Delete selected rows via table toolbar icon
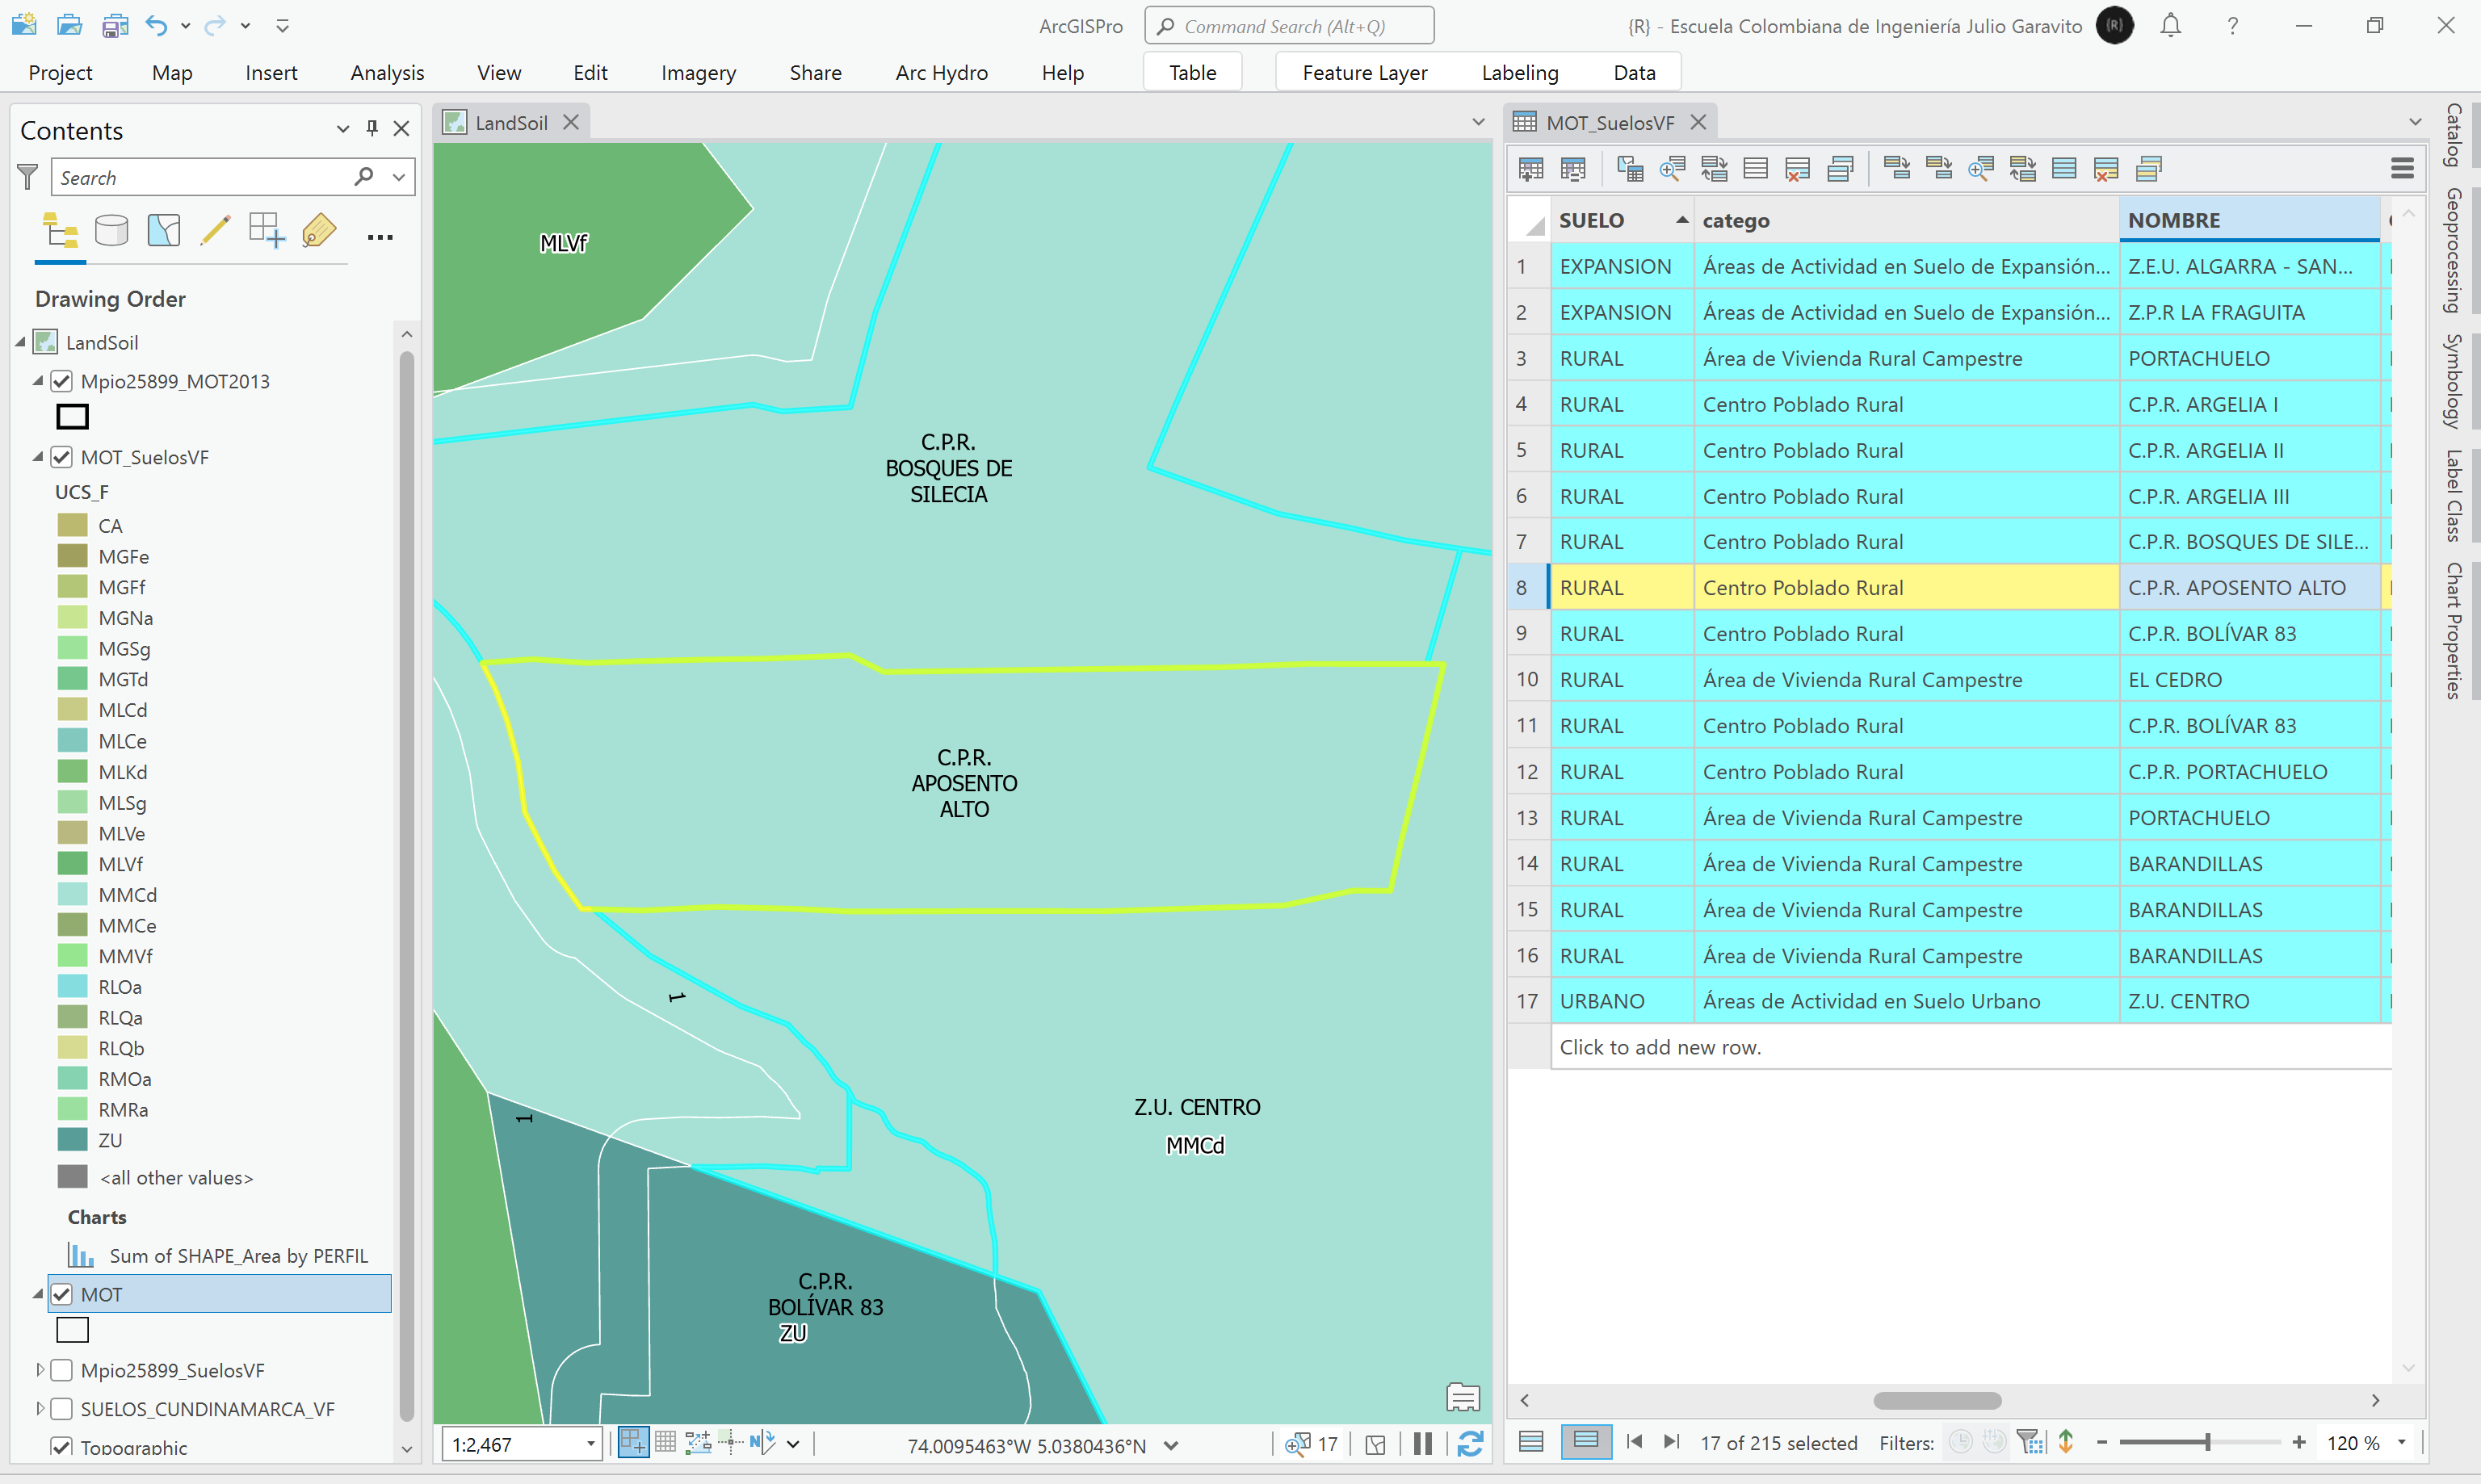This screenshot has height=1484, width=2481. click(1798, 169)
